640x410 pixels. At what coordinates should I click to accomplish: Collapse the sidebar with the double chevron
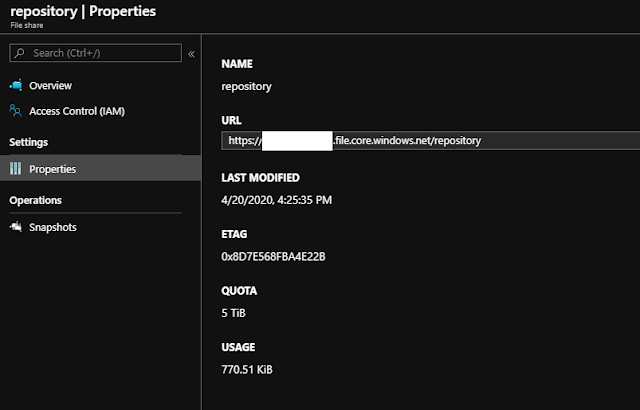(191, 53)
